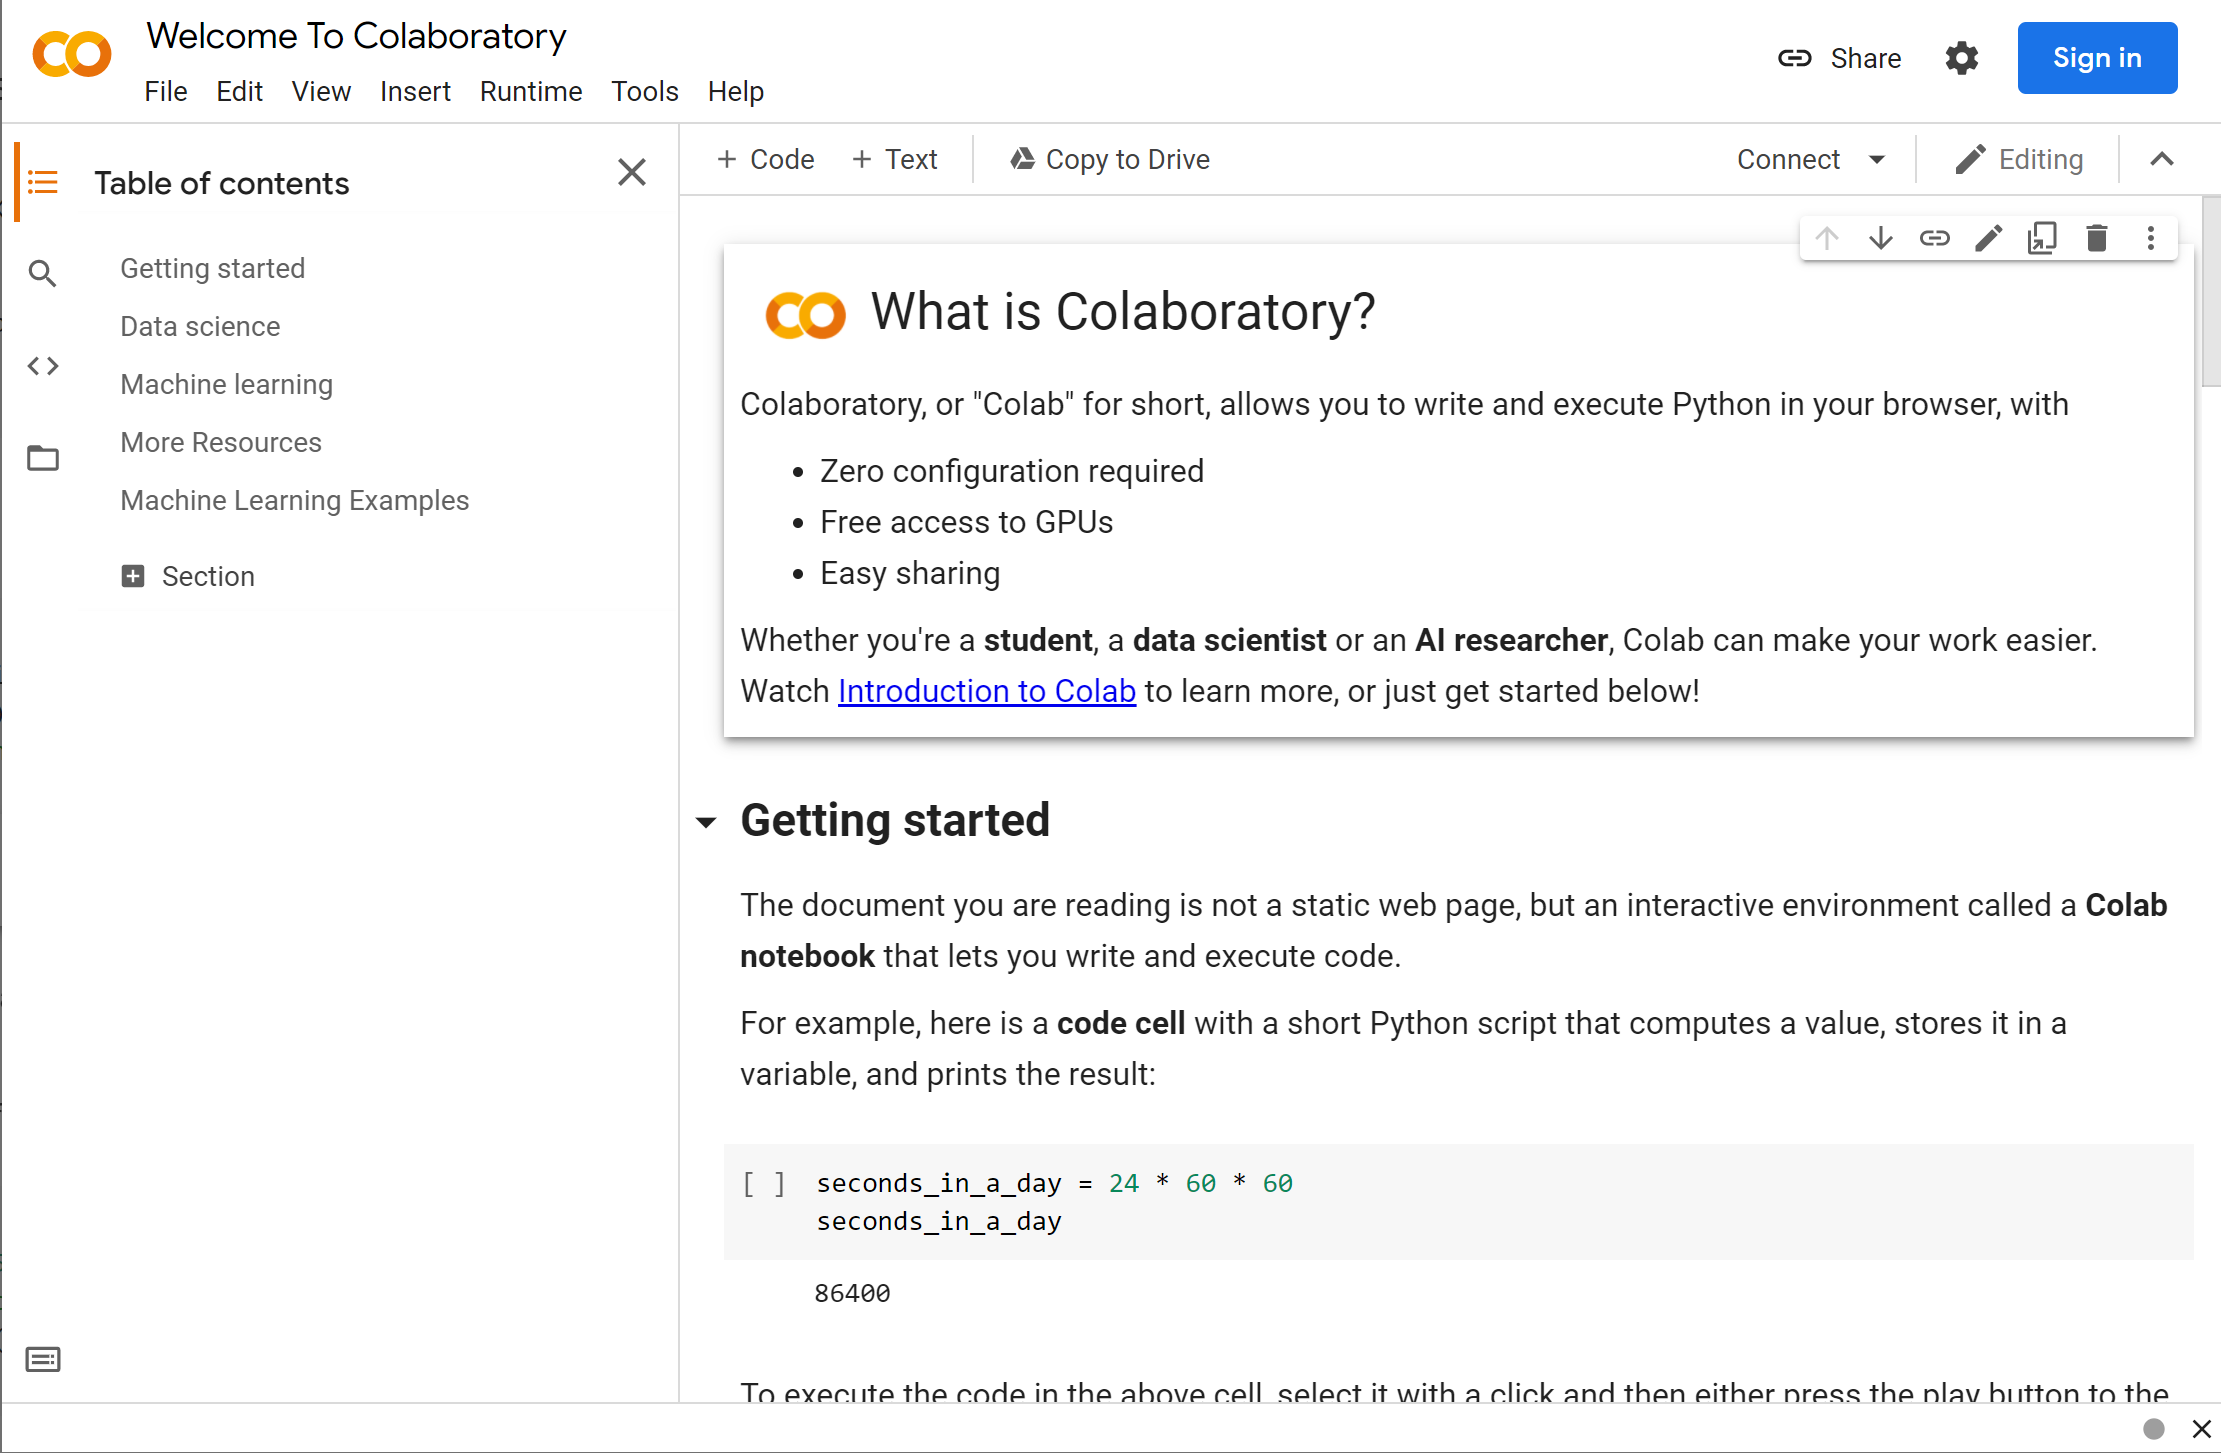Click the Sign in button
The width and height of the screenshot is (2221, 1453).
pos(2097,58)
